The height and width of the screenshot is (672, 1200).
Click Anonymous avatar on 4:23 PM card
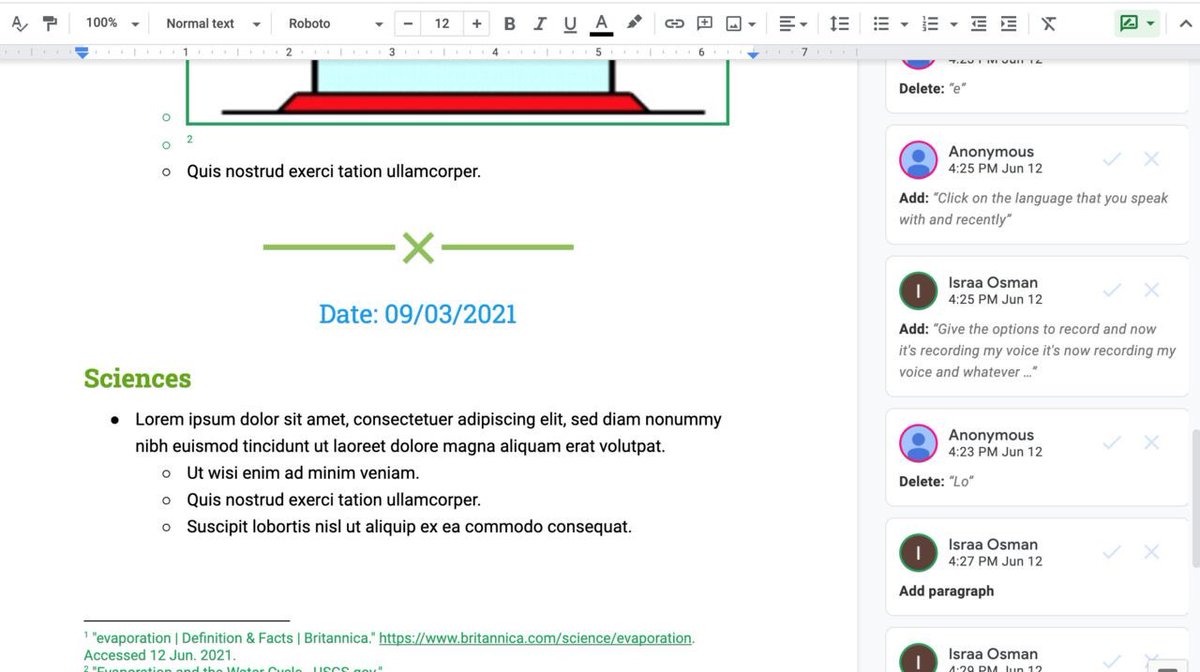click(918, 443)
